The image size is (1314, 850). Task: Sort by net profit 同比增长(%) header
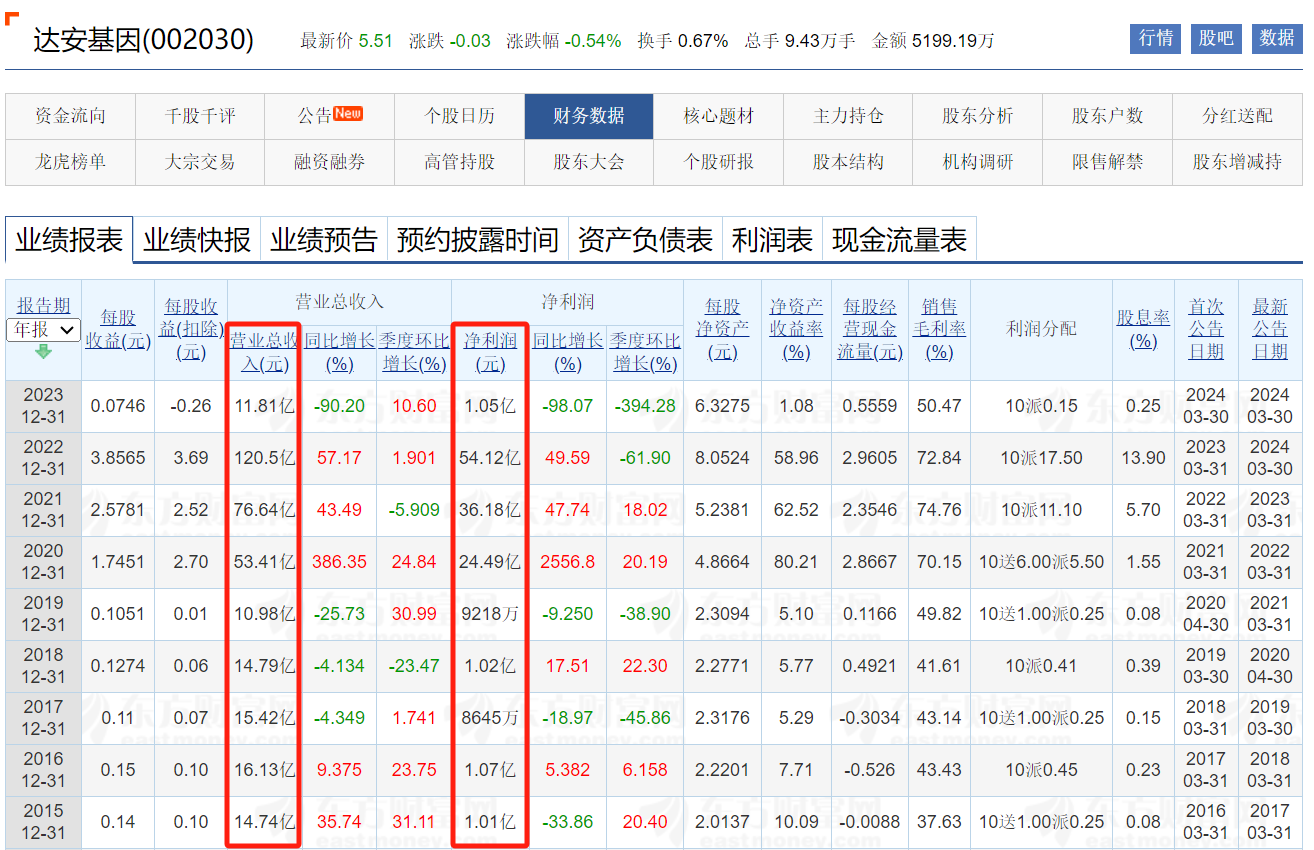(x=568, y=352)
